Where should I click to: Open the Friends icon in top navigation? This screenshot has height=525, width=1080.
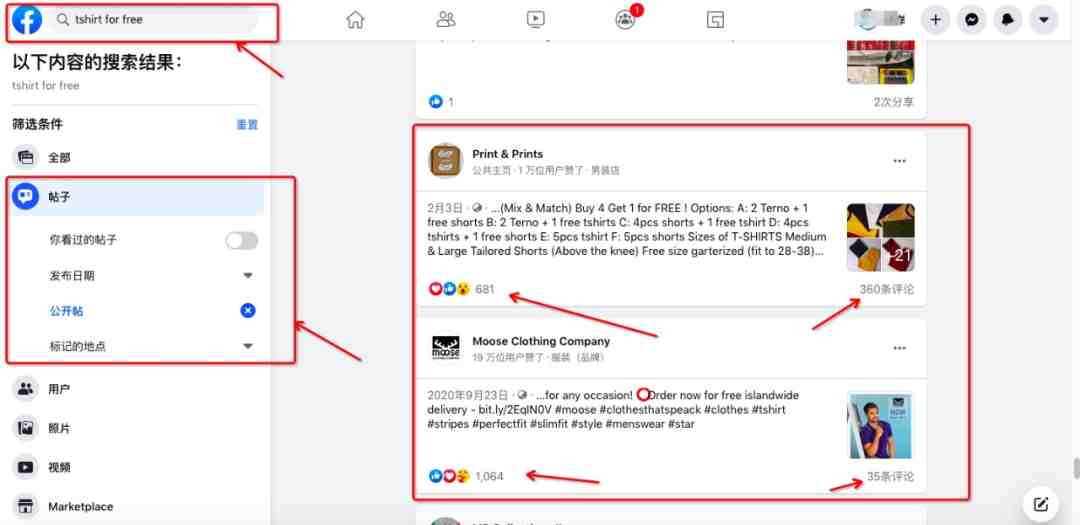tap(446, 20)
